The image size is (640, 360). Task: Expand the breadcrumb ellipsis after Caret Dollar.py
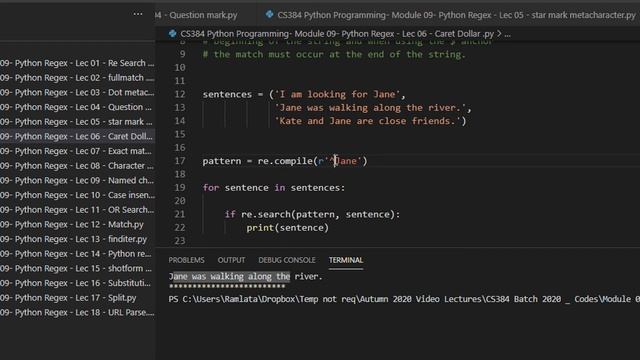coord(507,34)
